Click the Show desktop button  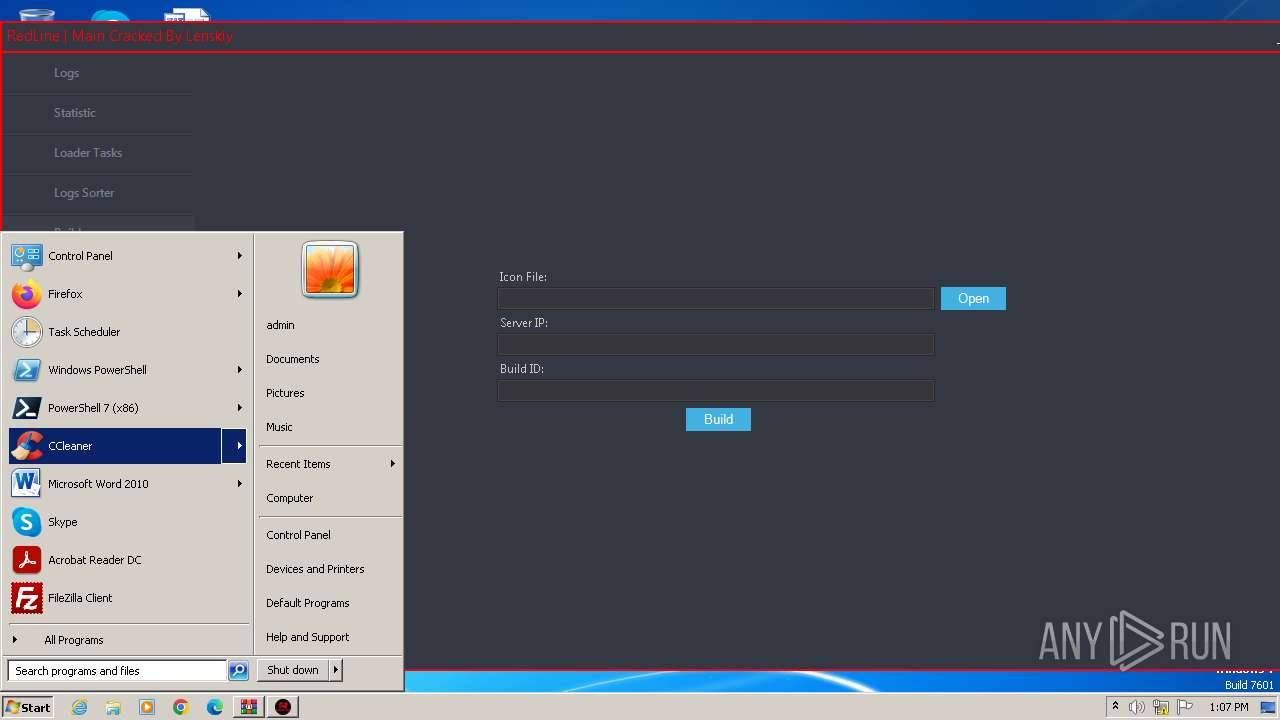tap(1268, 707)
